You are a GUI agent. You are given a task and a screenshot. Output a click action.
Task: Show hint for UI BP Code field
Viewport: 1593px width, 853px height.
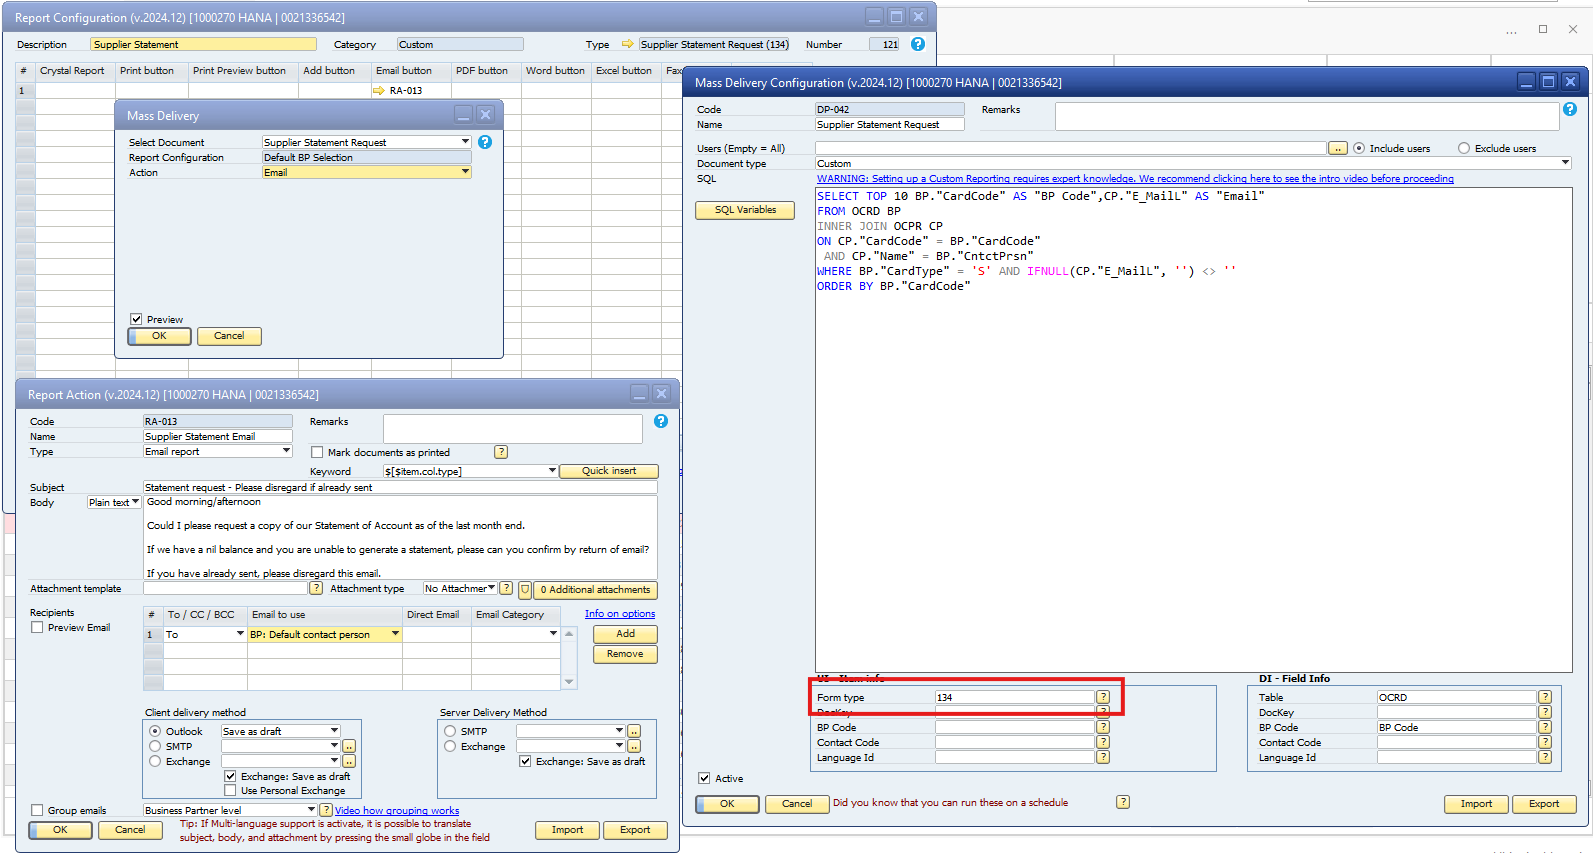(x=1103, y=727)
